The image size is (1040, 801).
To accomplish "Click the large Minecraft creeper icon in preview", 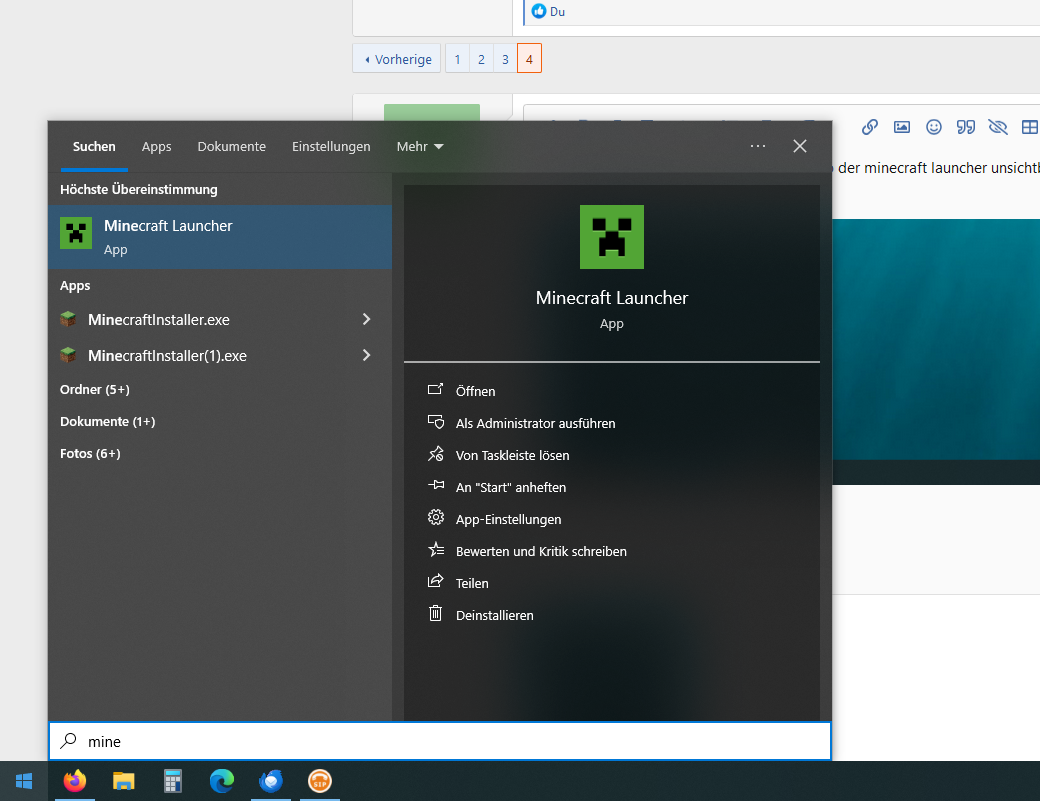I will [x=612, y=237].
